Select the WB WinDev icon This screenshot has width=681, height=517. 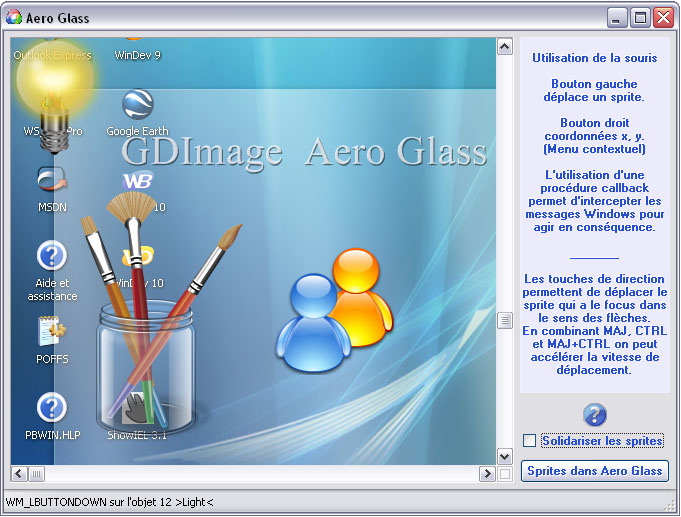tap(138, 181)
